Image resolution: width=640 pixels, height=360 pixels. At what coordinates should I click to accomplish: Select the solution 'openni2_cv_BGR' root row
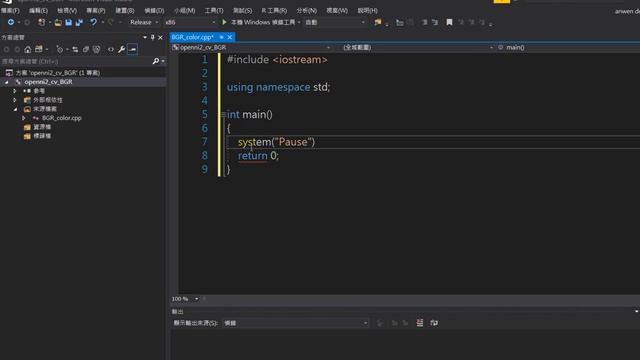[x=57, y=73]
